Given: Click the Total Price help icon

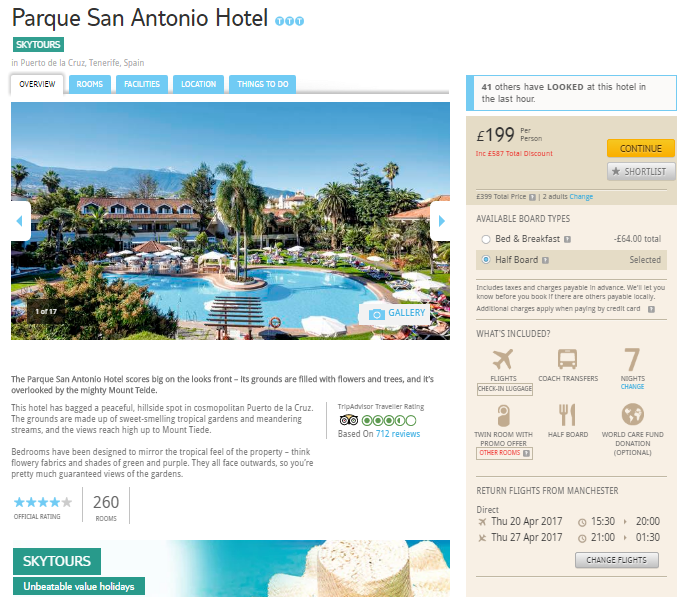Looking at the screenshot, I should tap(532, 197).
